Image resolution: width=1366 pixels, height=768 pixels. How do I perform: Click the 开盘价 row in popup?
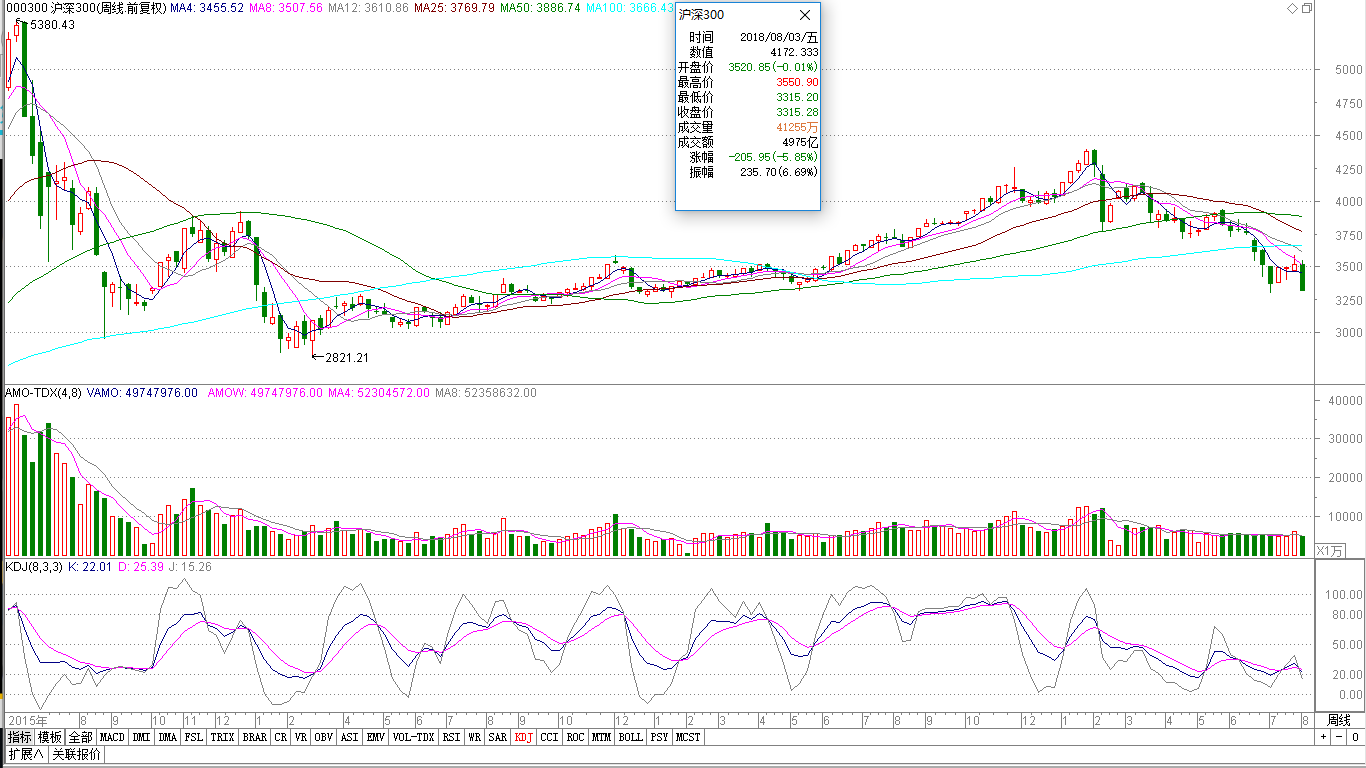tap(748, 67)
